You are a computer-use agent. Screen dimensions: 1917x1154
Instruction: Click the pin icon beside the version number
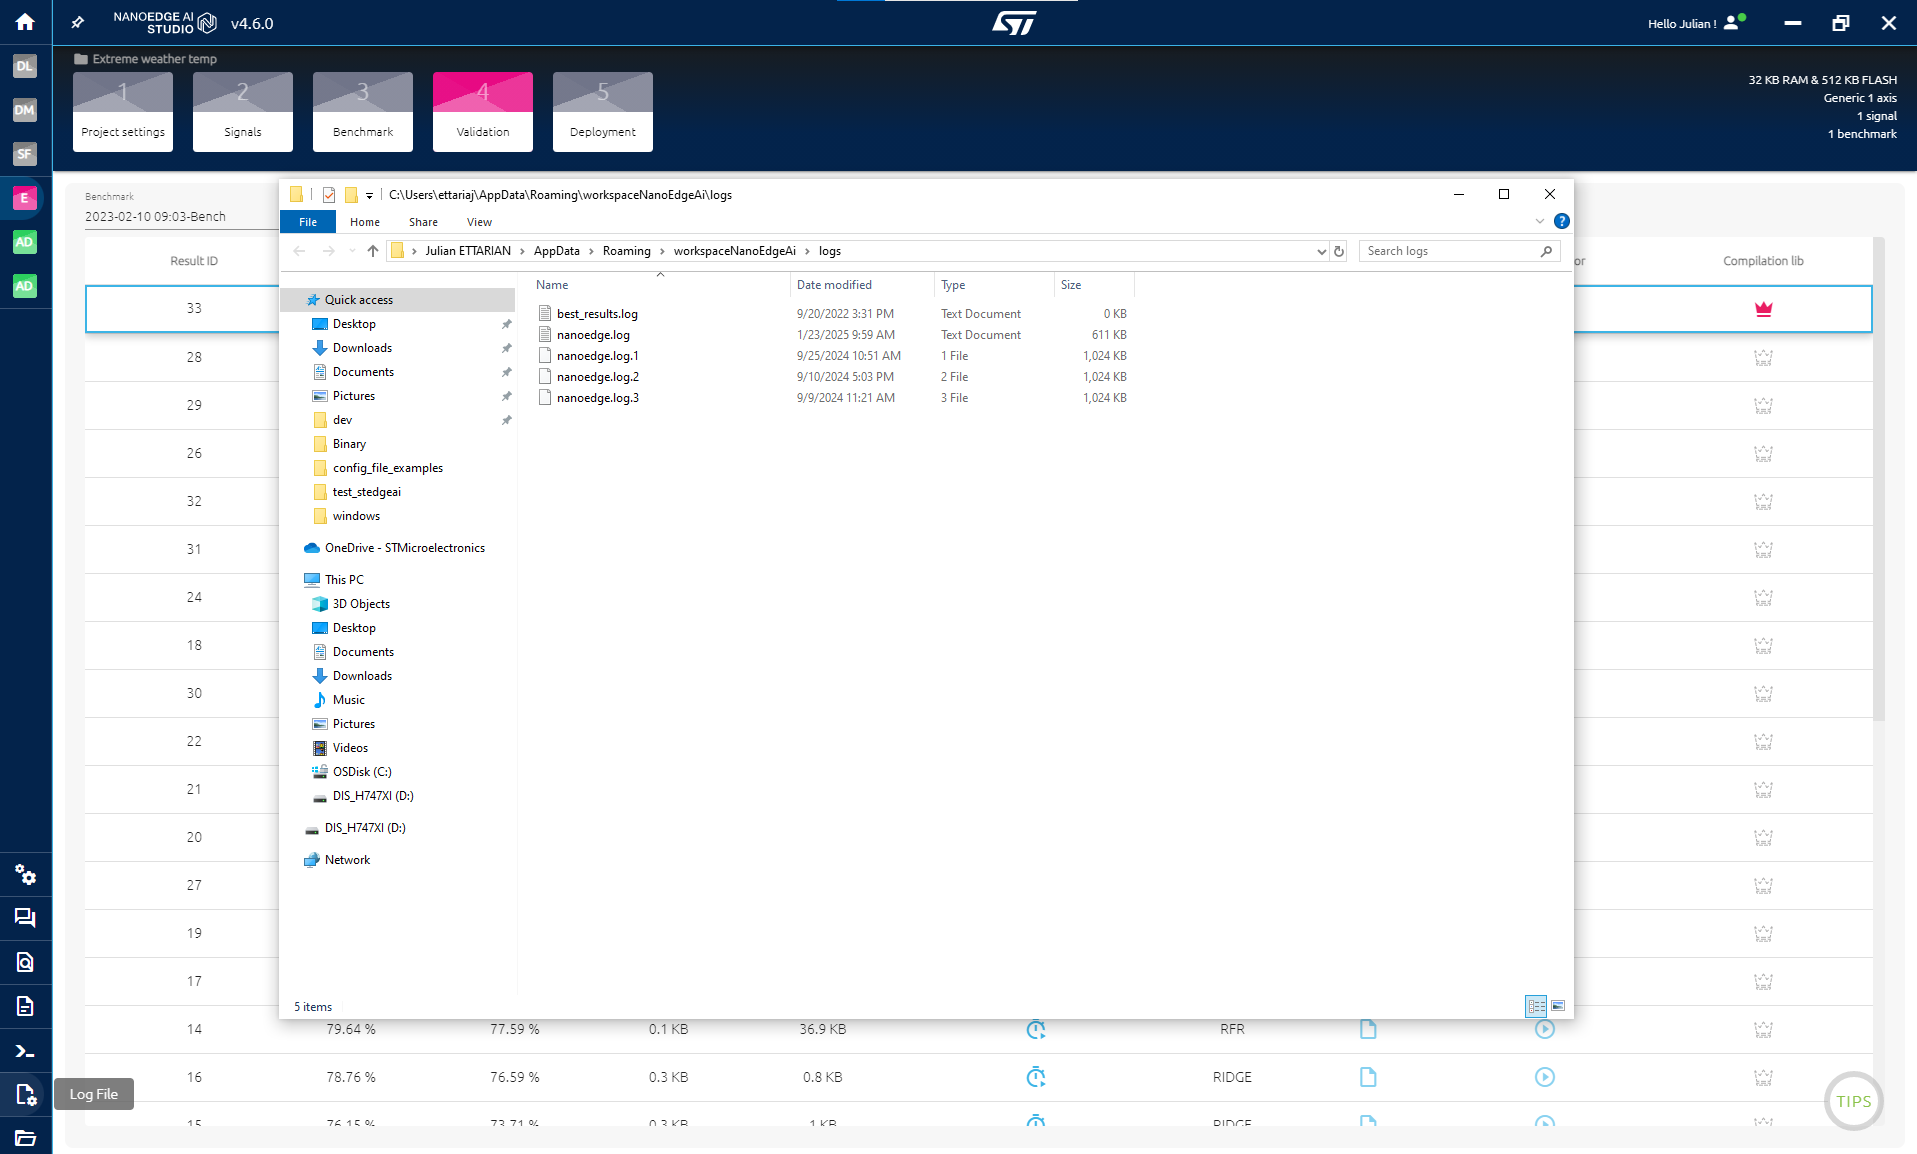77,21
